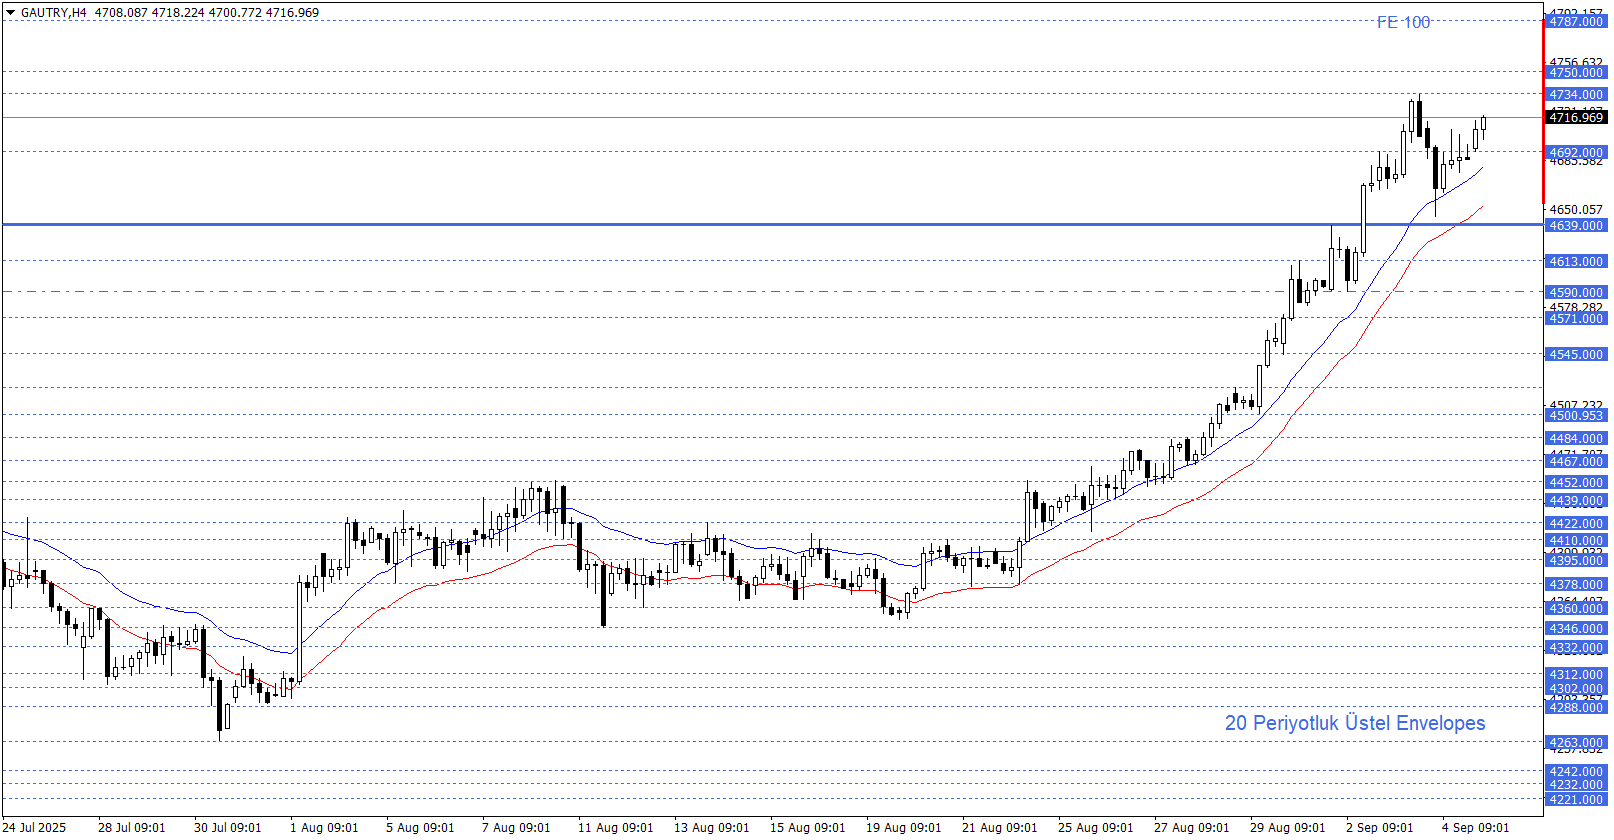Click the 4360.000 price level label
1614x840 pixels.
tap(1576, 609)
